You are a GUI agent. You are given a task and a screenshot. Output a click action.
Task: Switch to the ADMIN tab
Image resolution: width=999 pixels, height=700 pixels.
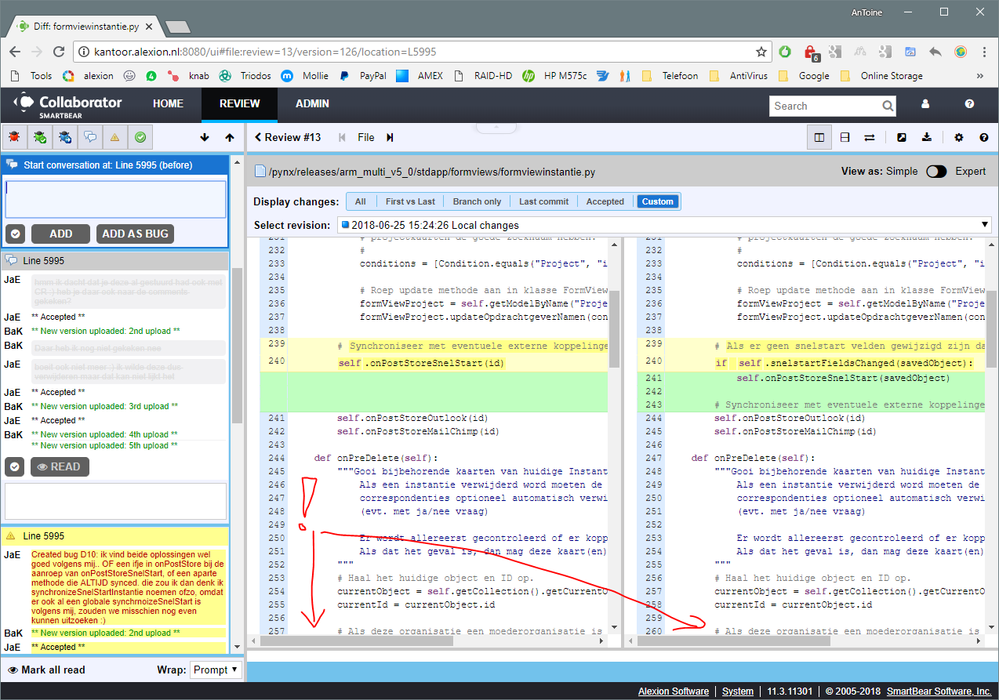311,103
